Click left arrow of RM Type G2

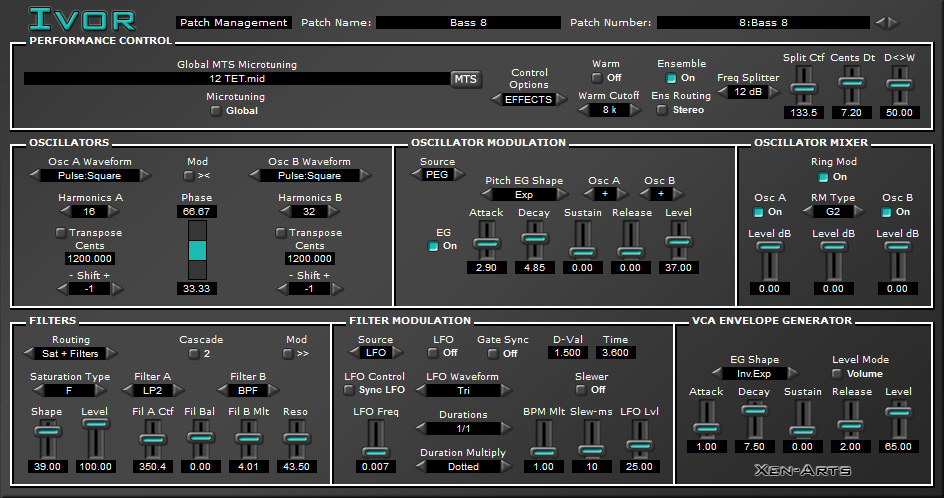[x=809, y=212]
